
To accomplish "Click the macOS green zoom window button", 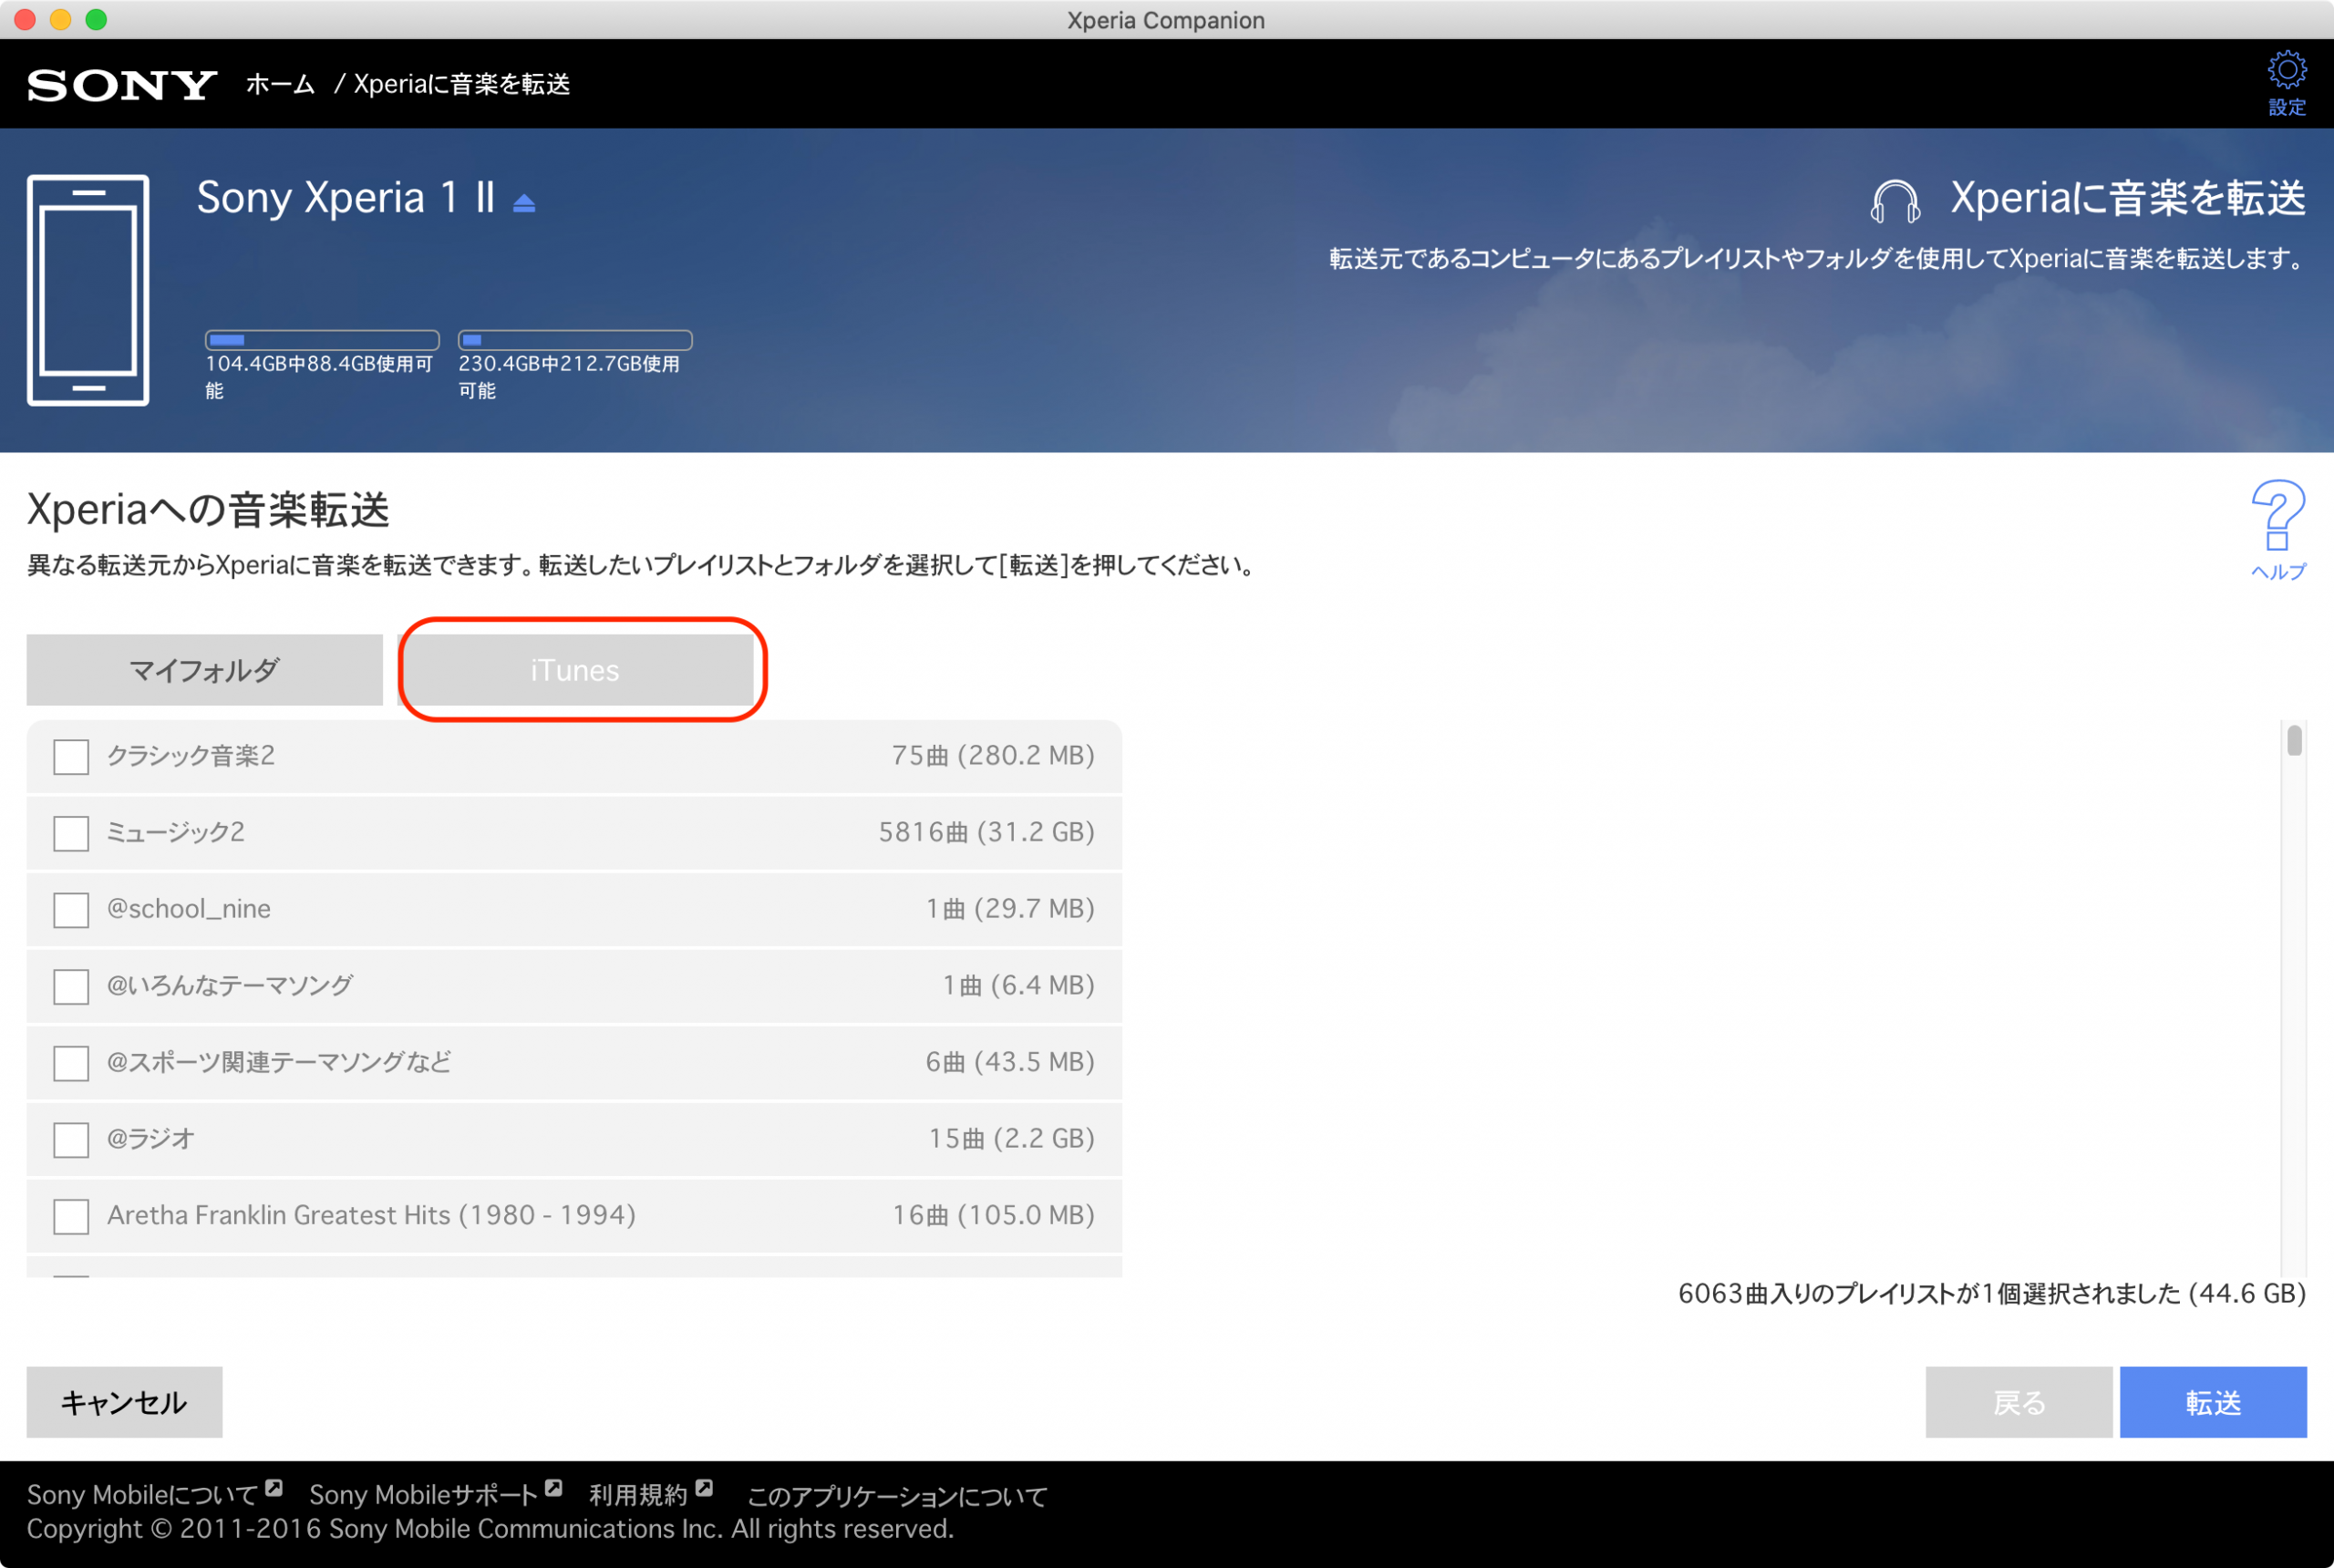I will tap(96, 20).
